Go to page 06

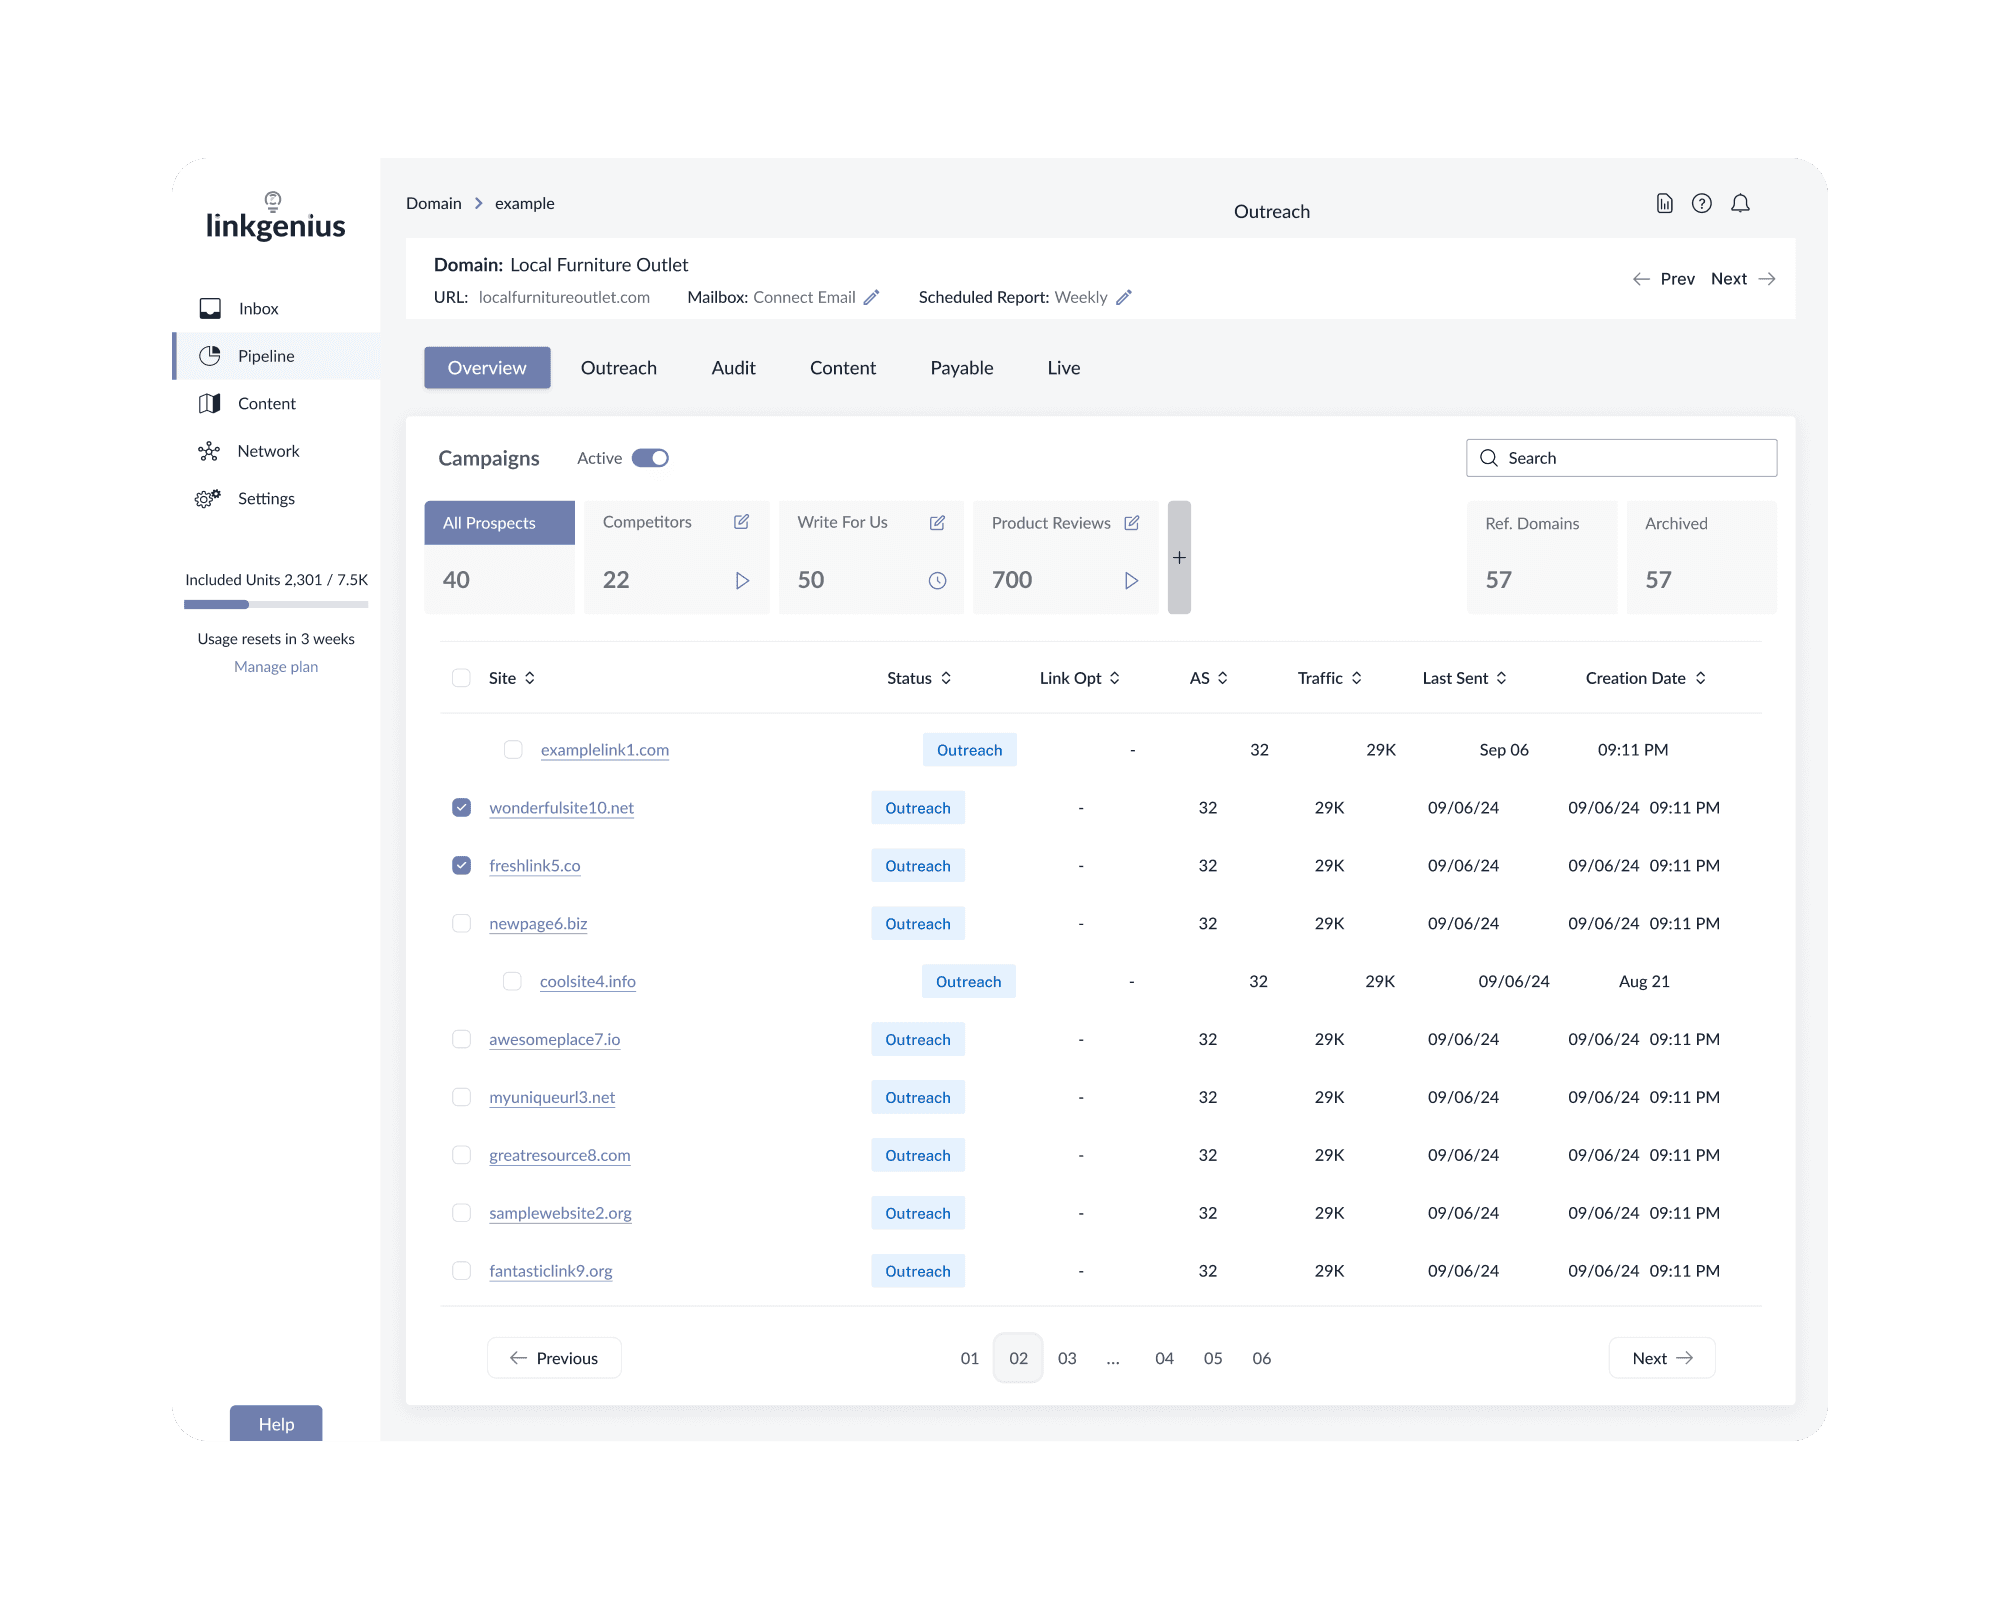[x=1262, y=1358]
